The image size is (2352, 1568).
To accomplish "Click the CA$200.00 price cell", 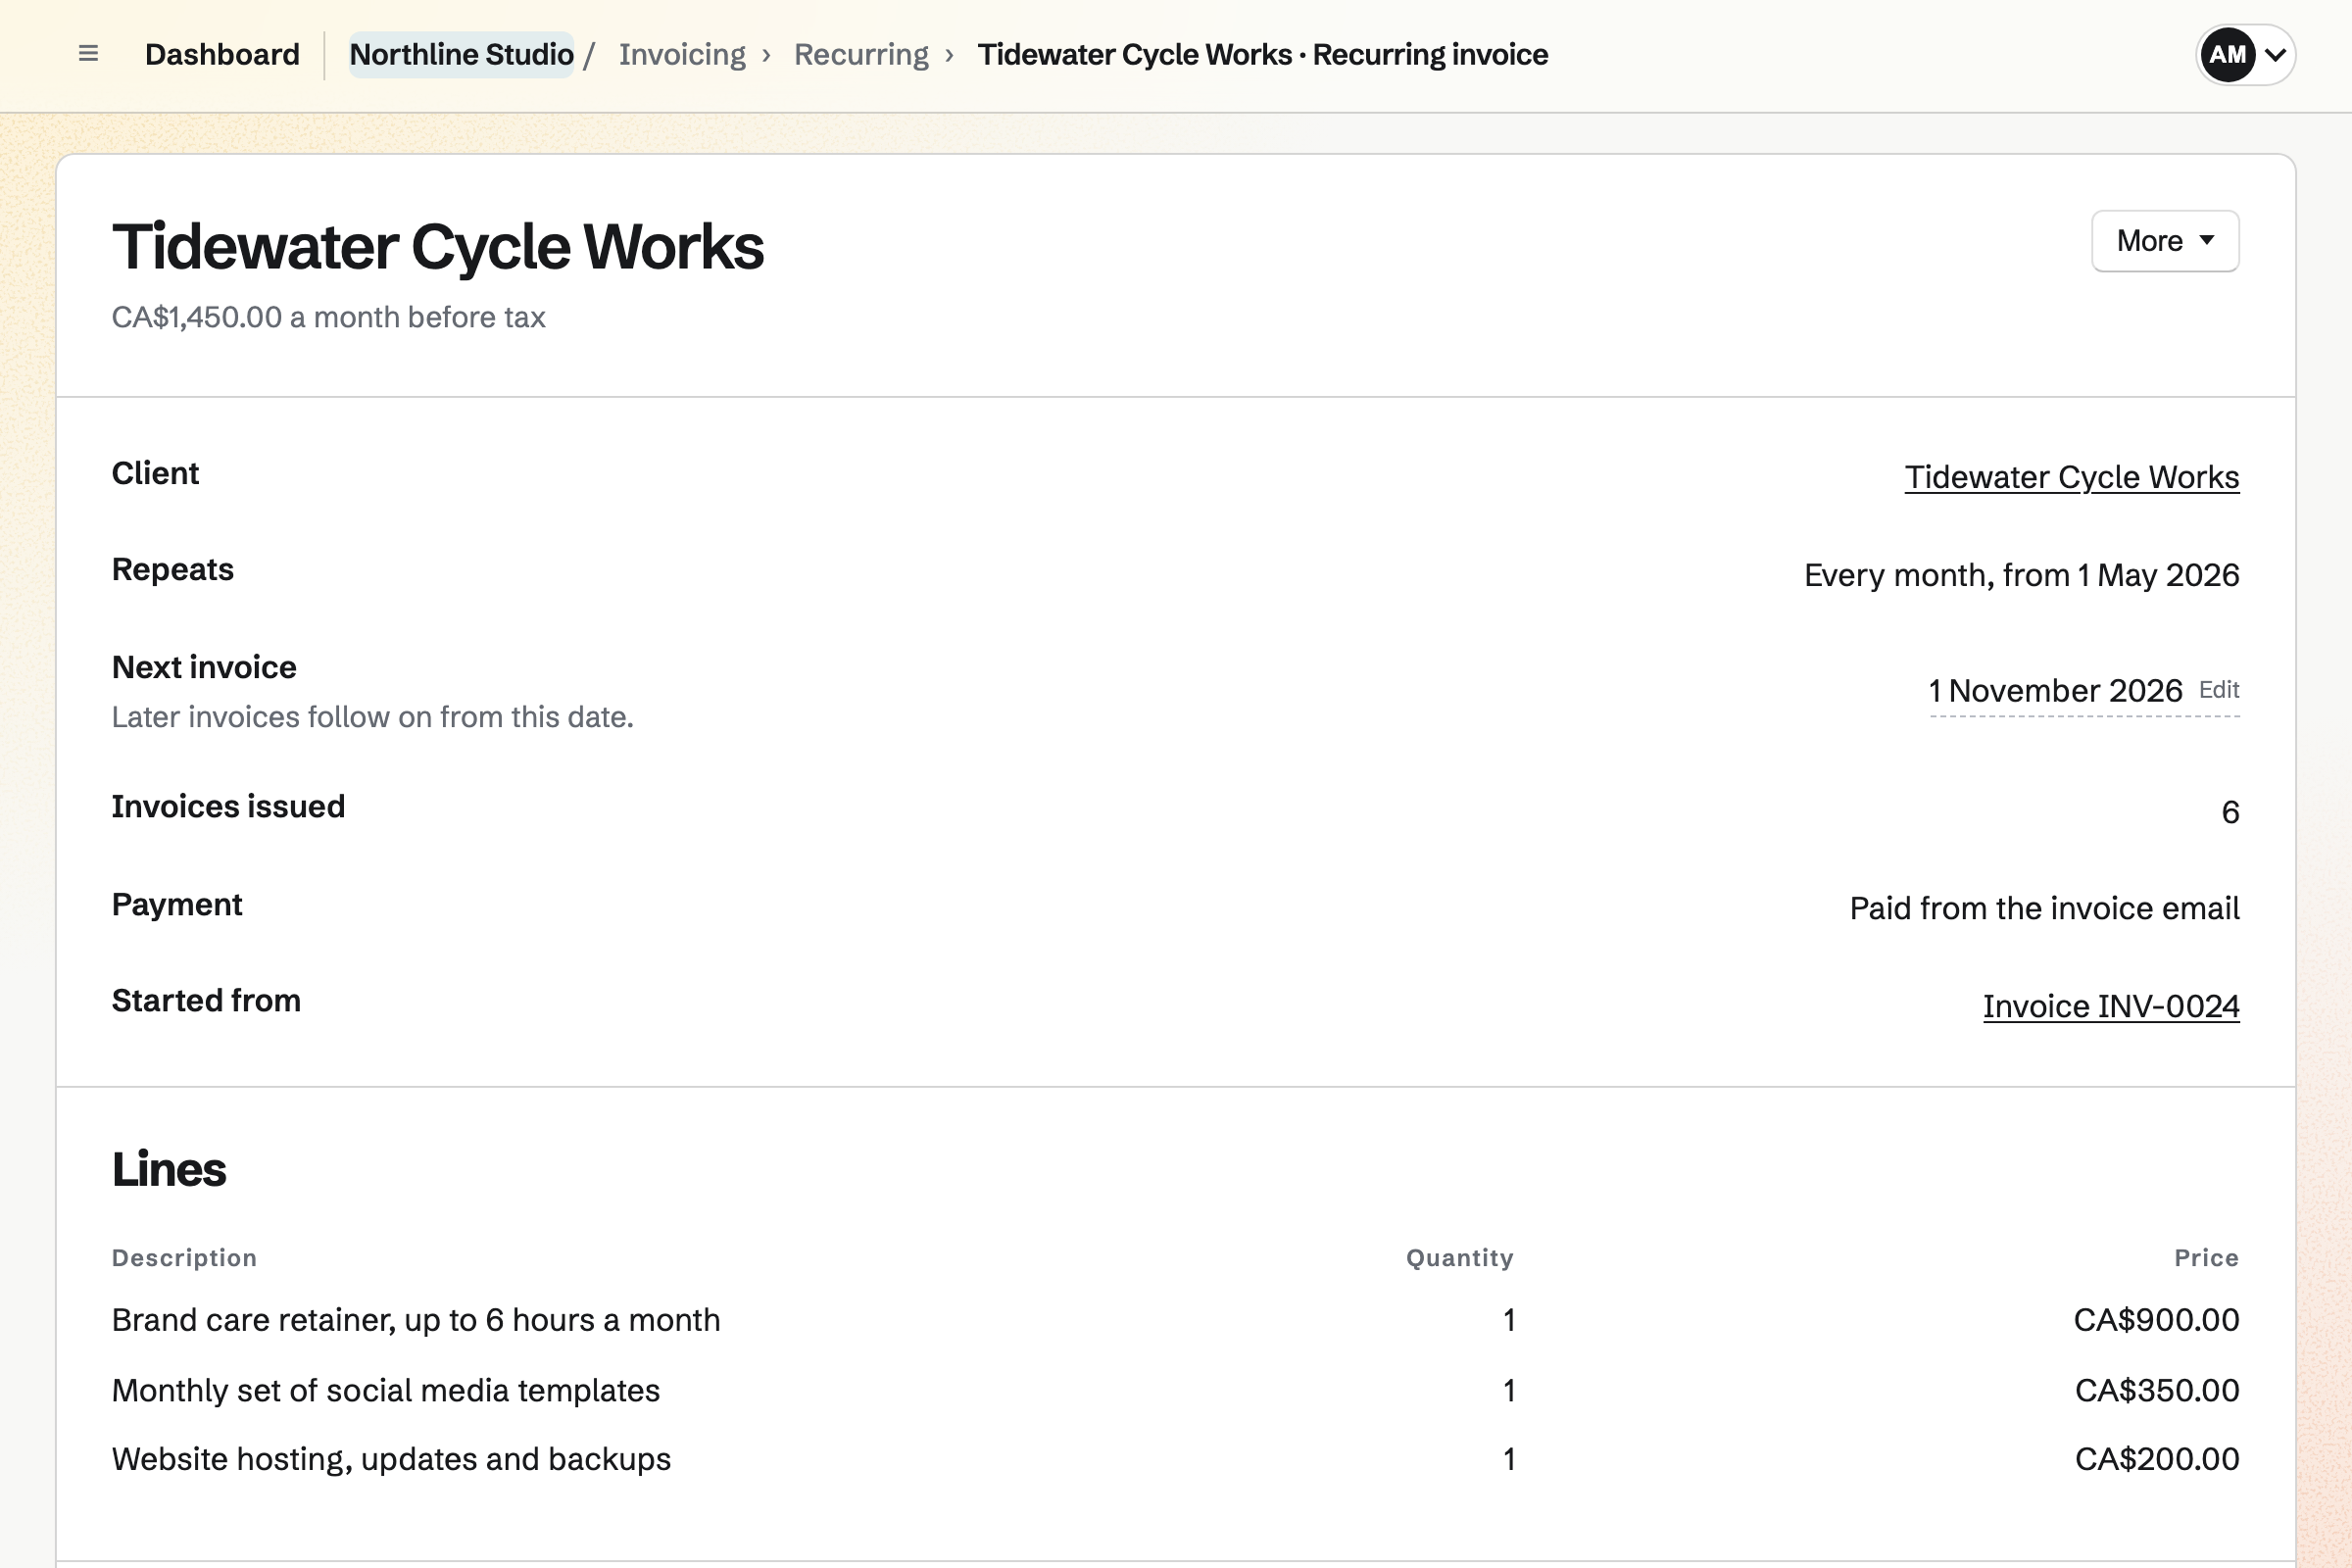I will [2157, 1459].
